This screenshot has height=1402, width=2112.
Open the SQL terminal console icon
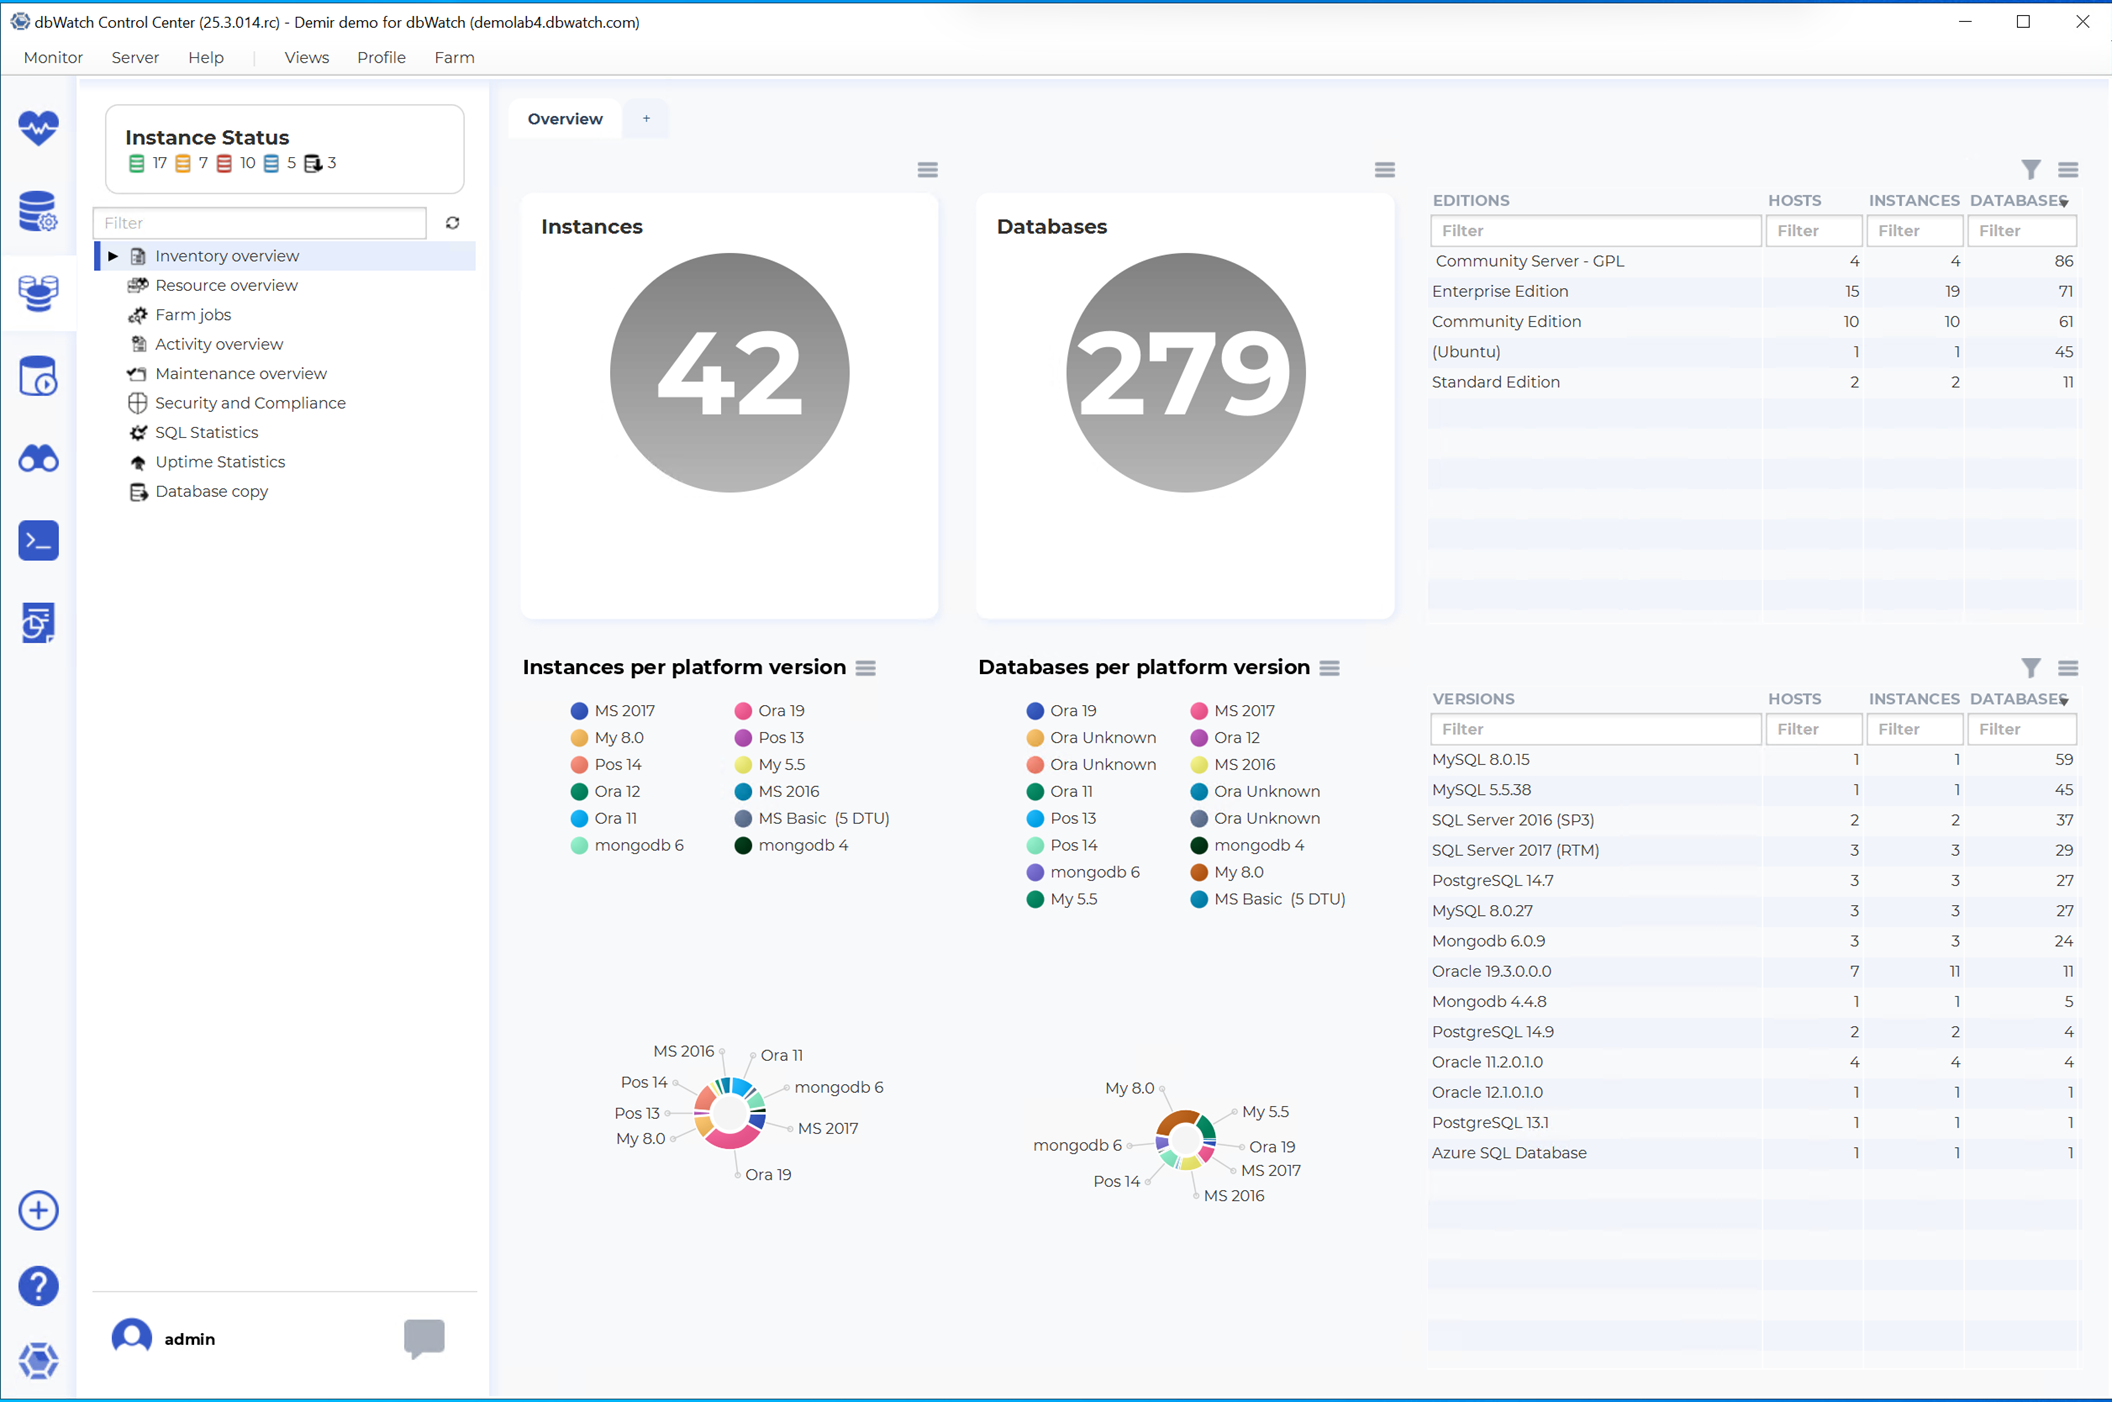pos(38,541)
